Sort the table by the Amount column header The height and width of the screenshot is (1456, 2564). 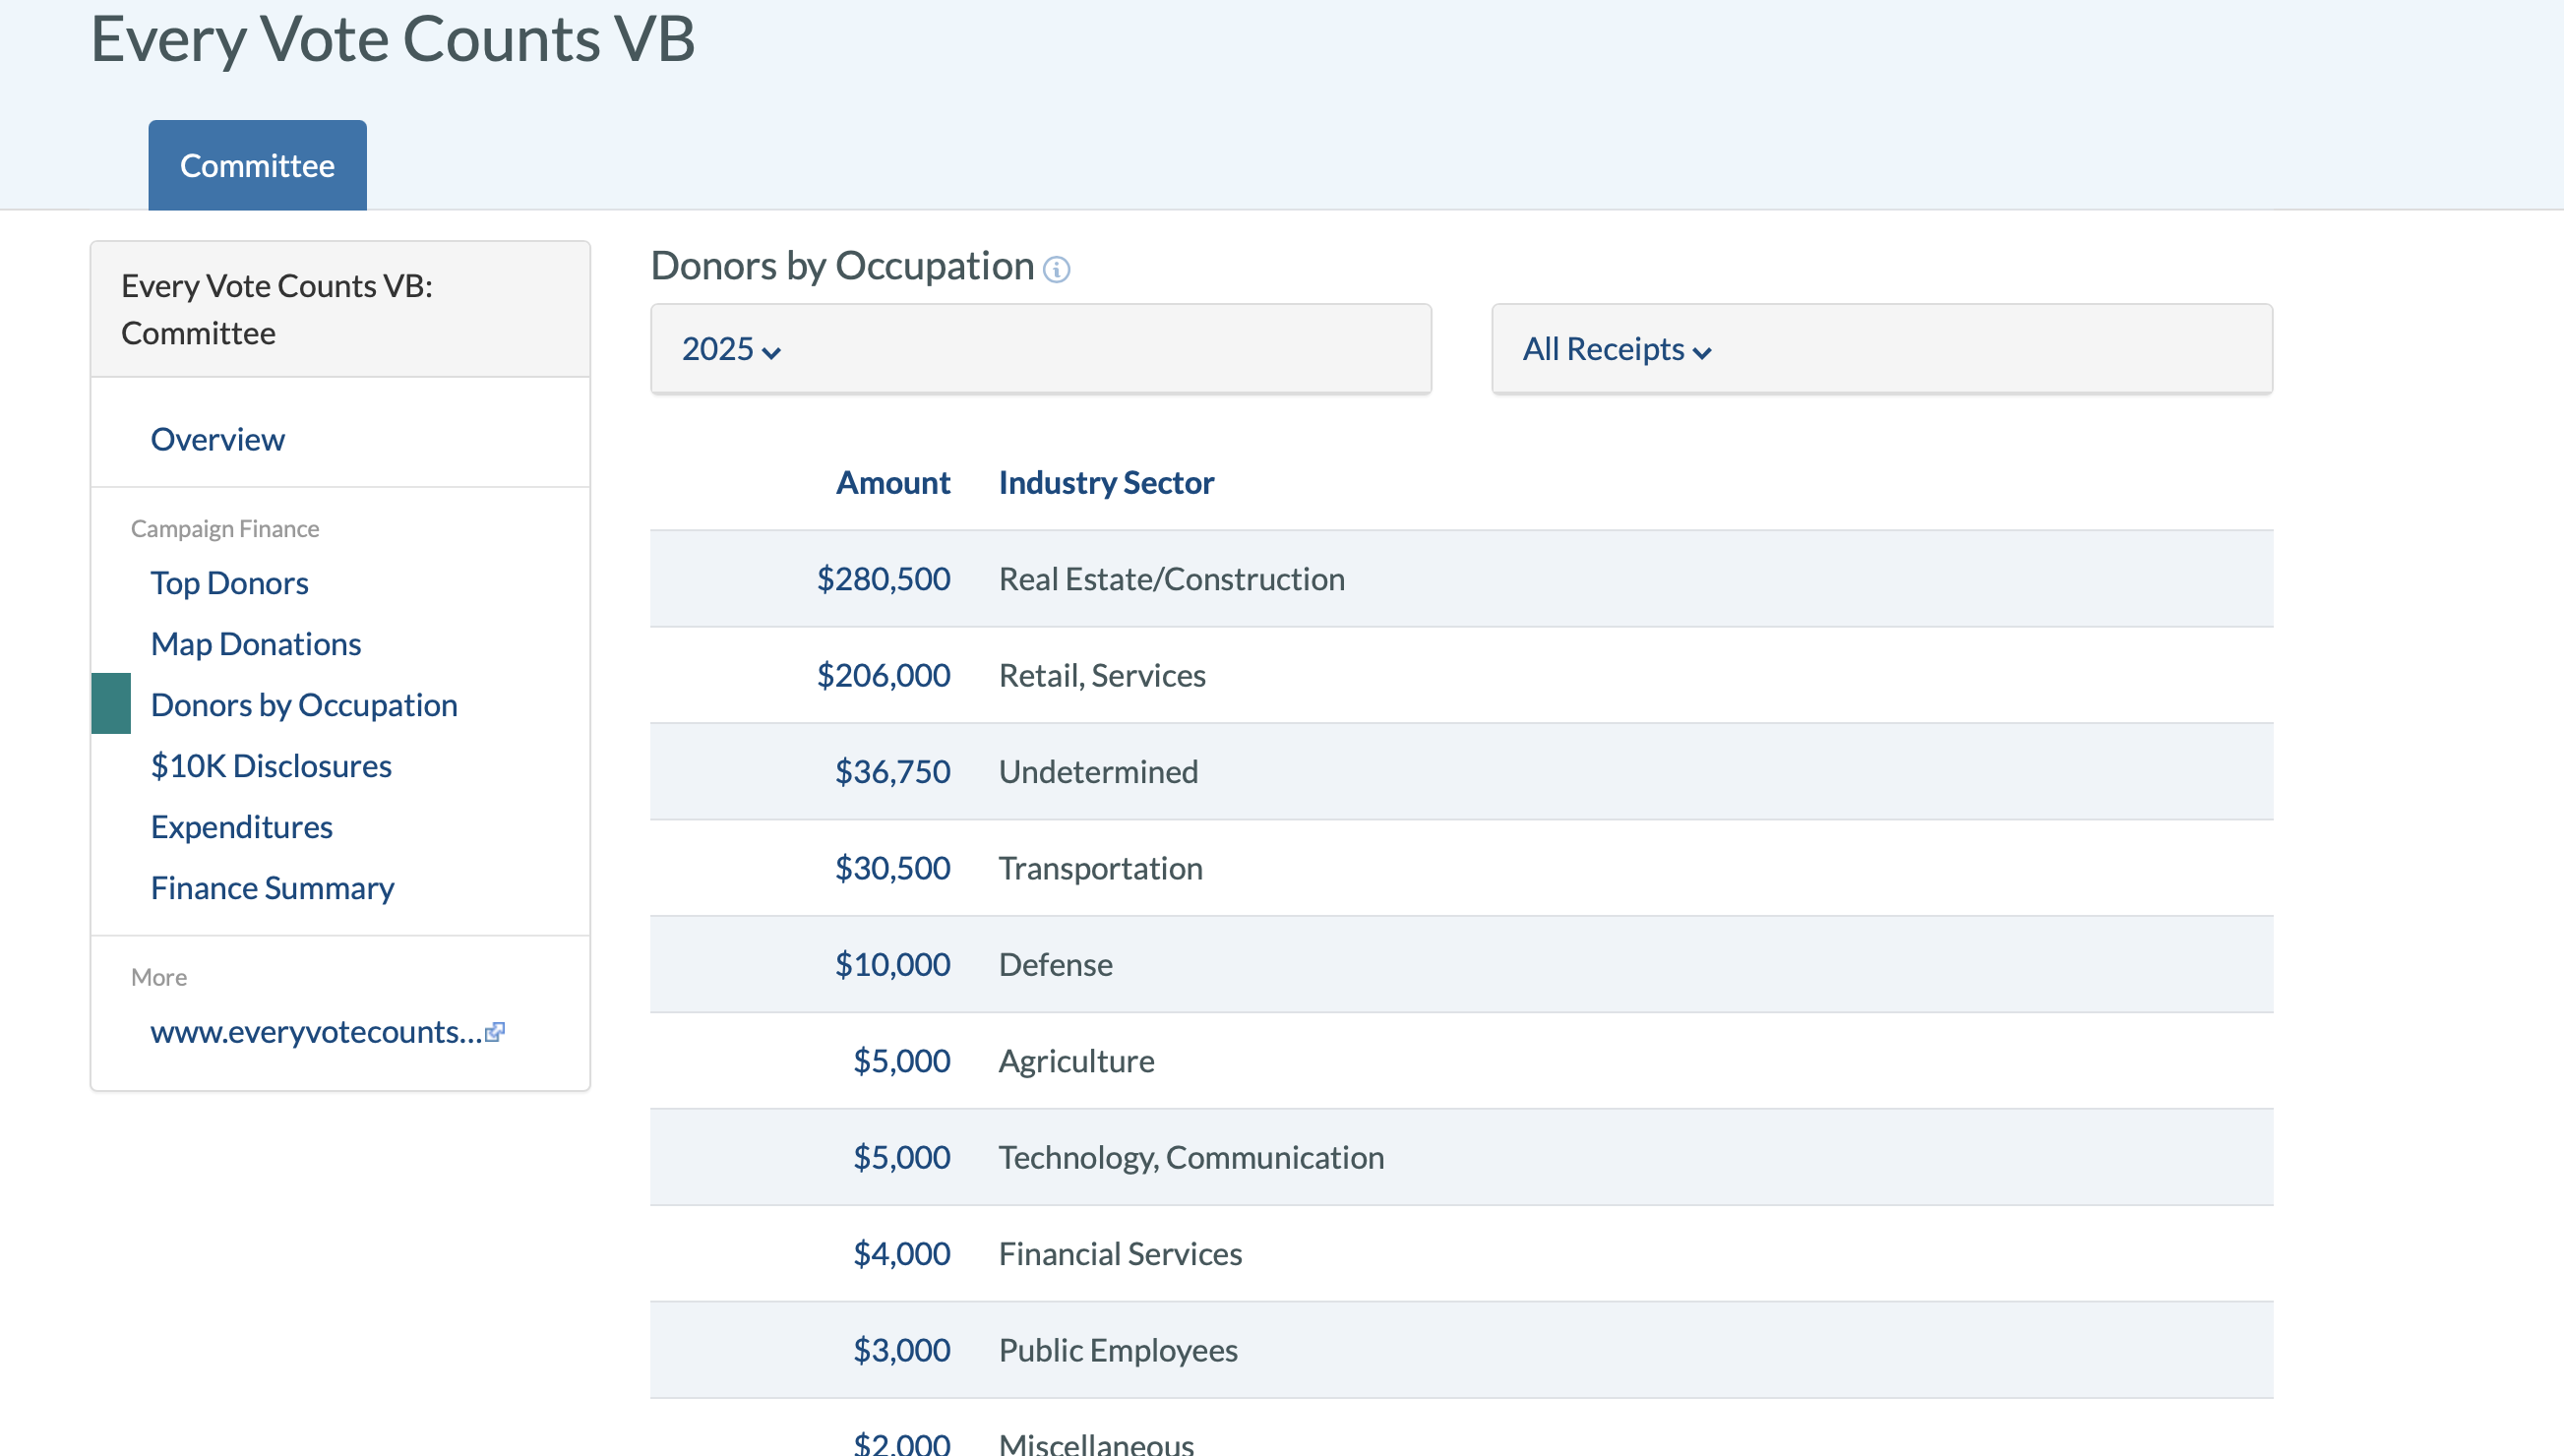(x=892, y=483)
